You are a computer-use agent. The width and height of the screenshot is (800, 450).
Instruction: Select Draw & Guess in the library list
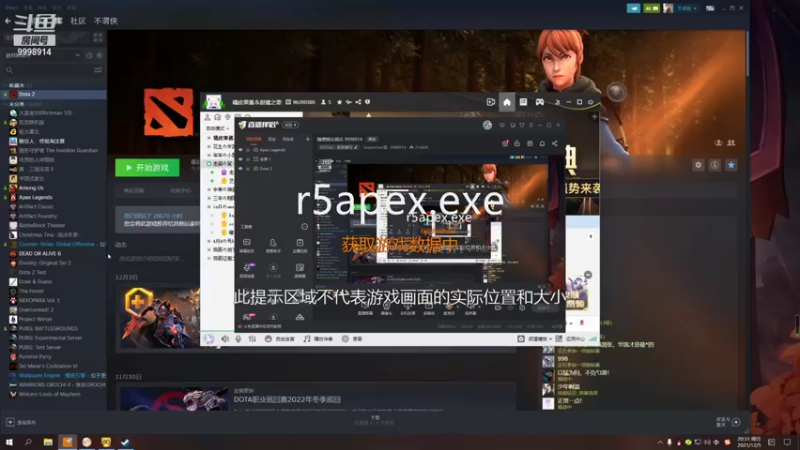click(54, 282)
